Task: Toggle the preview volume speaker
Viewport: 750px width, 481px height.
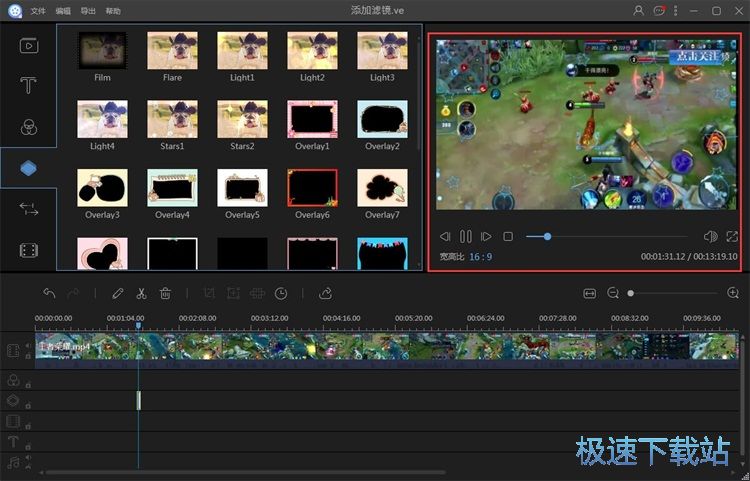Action: pyautogui.click(x=710, y=237)
